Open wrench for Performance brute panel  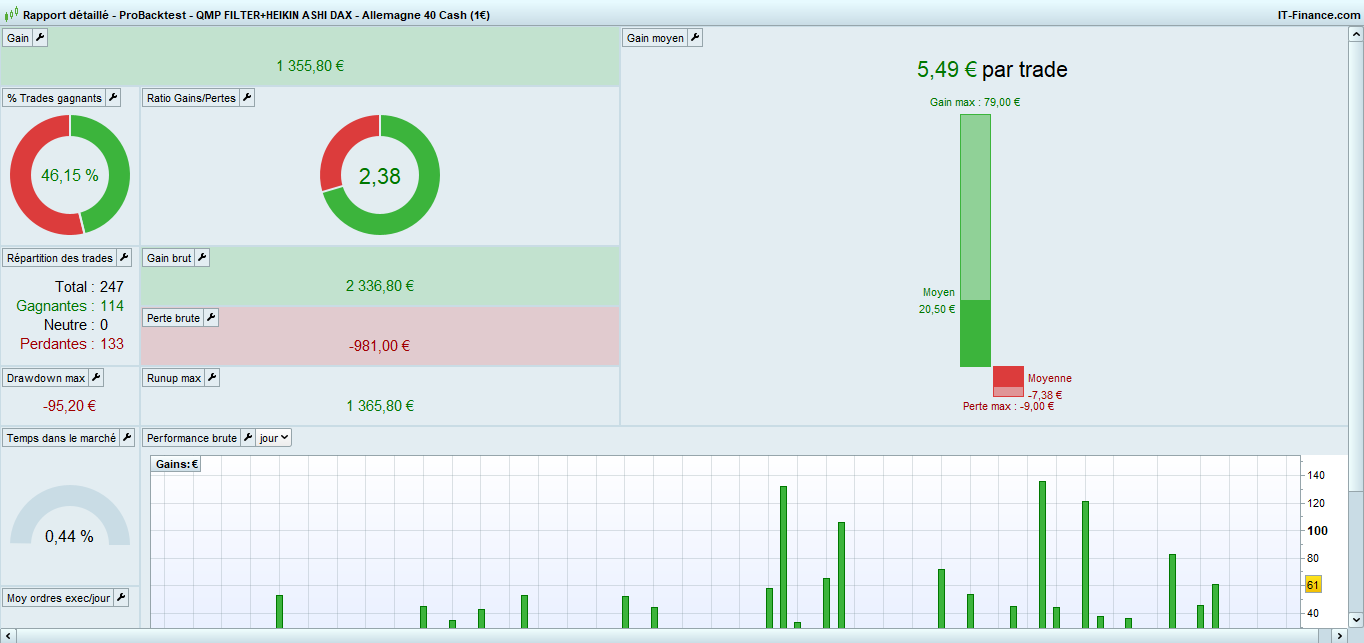click(x=247, y=438)
